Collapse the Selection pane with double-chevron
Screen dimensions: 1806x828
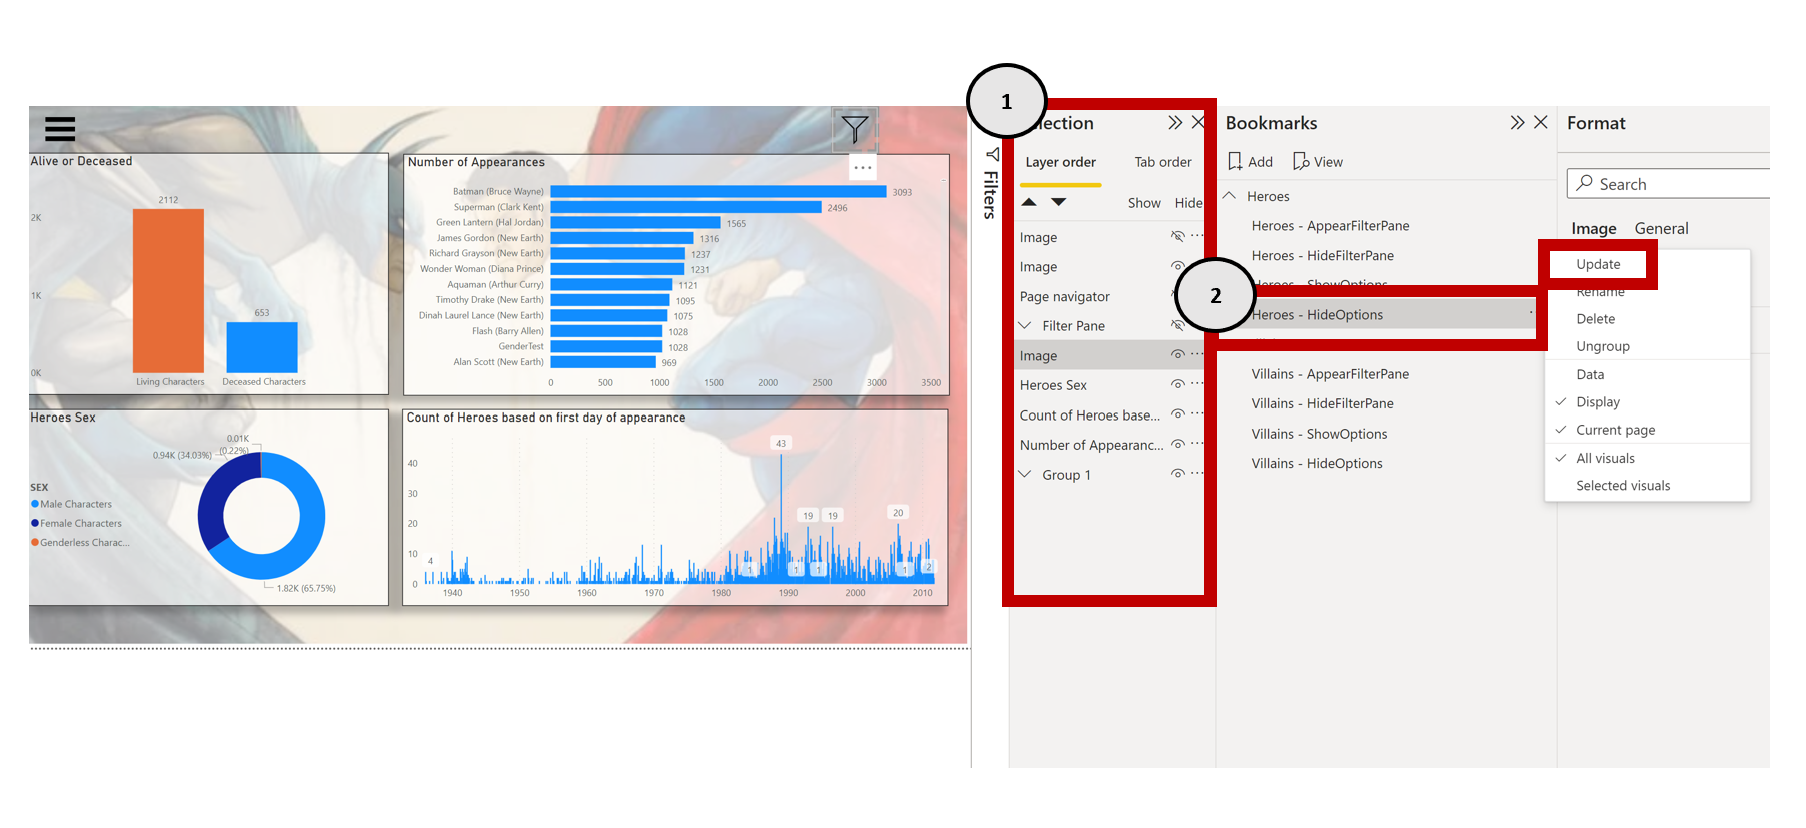click(1175, 122)
